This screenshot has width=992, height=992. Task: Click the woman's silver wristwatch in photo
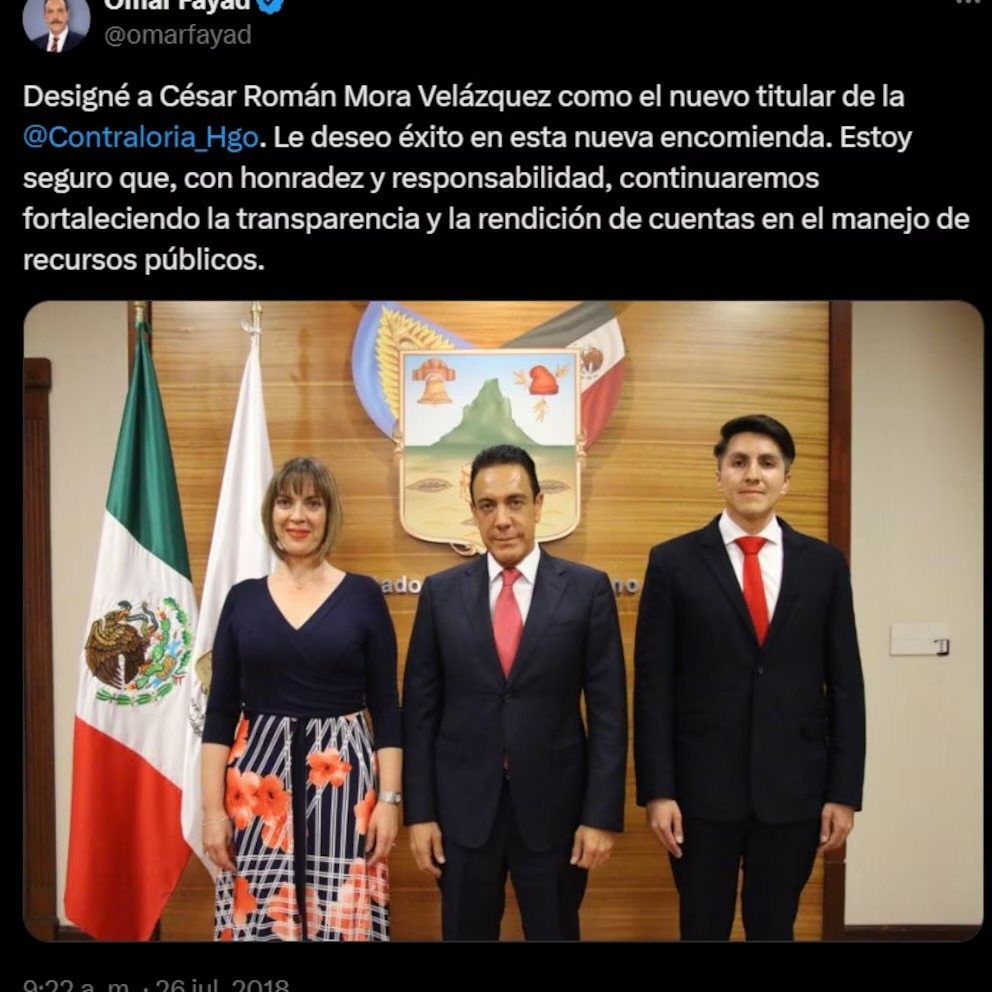[x=390, y=797]
